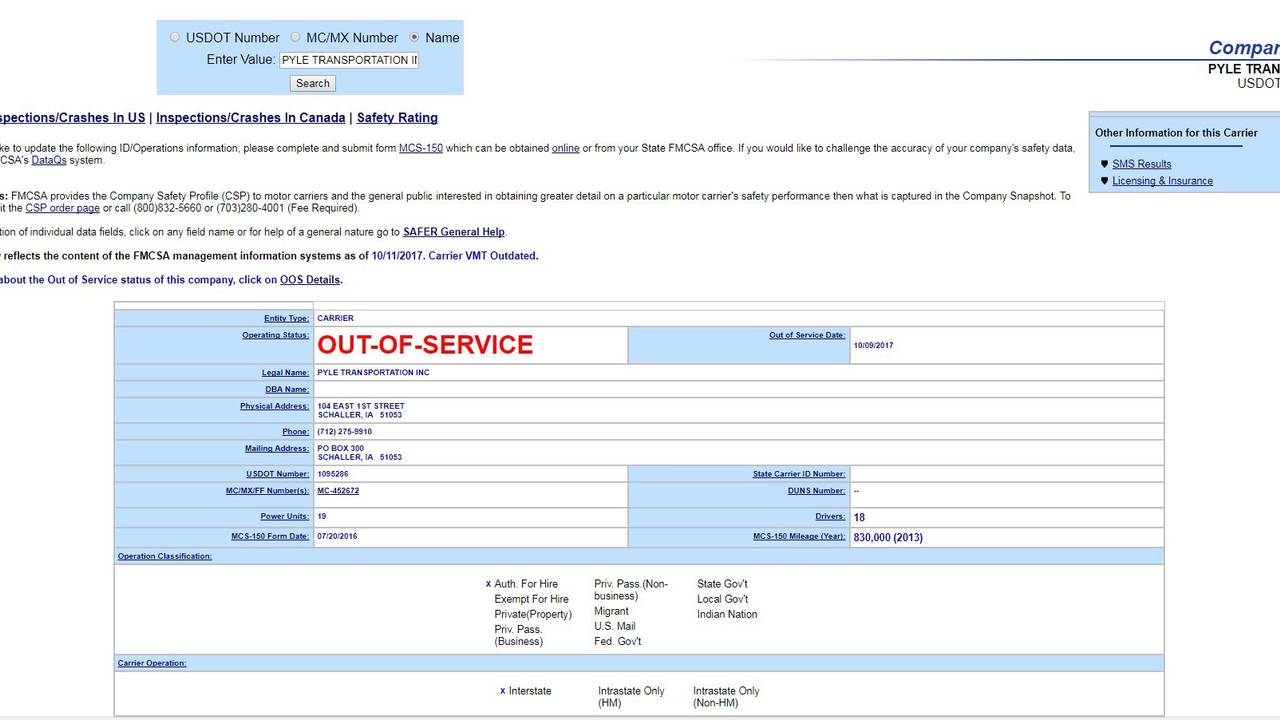This screenshot has height=720, width=1280.
Task: Click the Operation Classification heading link
Action: click(x=165, y=556)
